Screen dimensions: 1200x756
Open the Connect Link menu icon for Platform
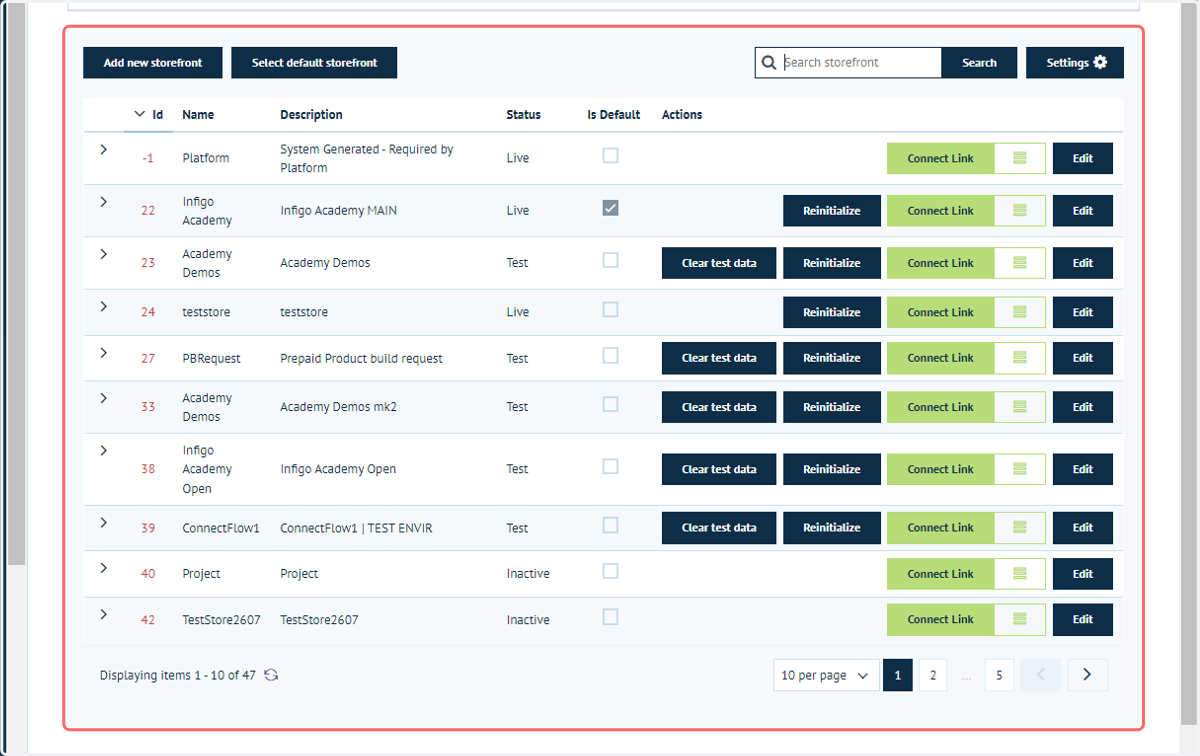(1020, 158)
